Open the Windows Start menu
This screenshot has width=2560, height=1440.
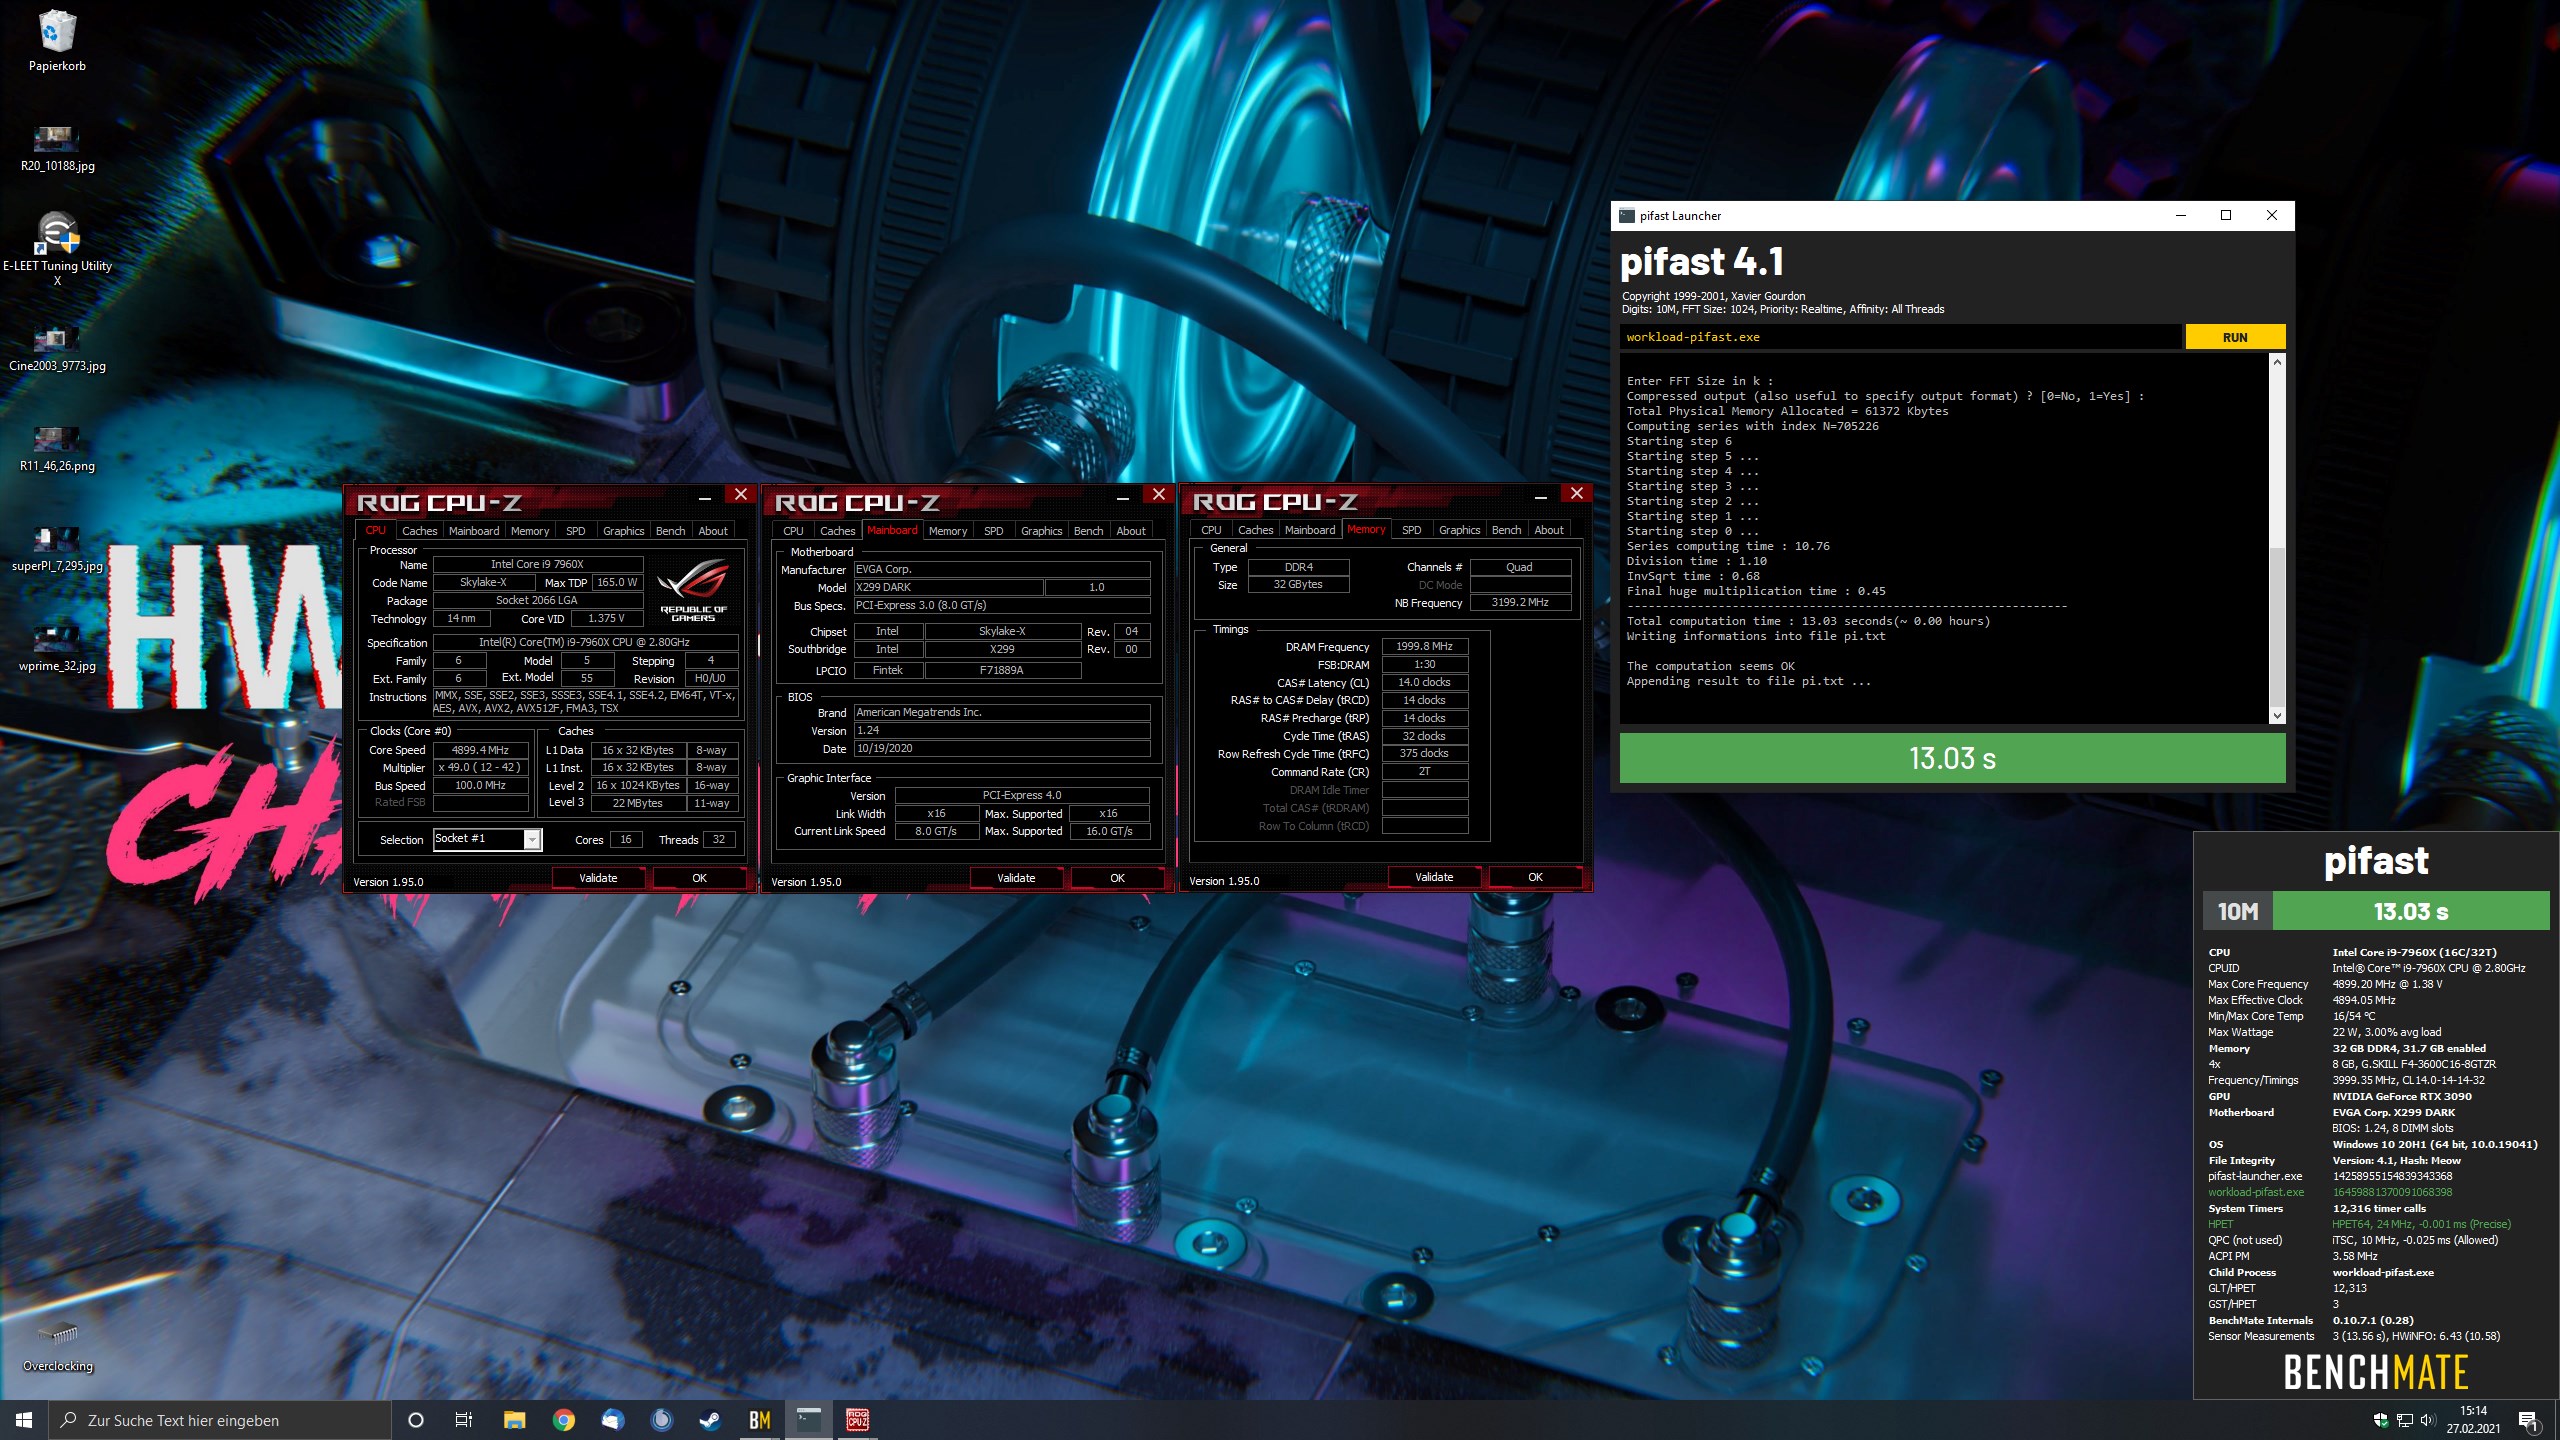(24, 1420)
